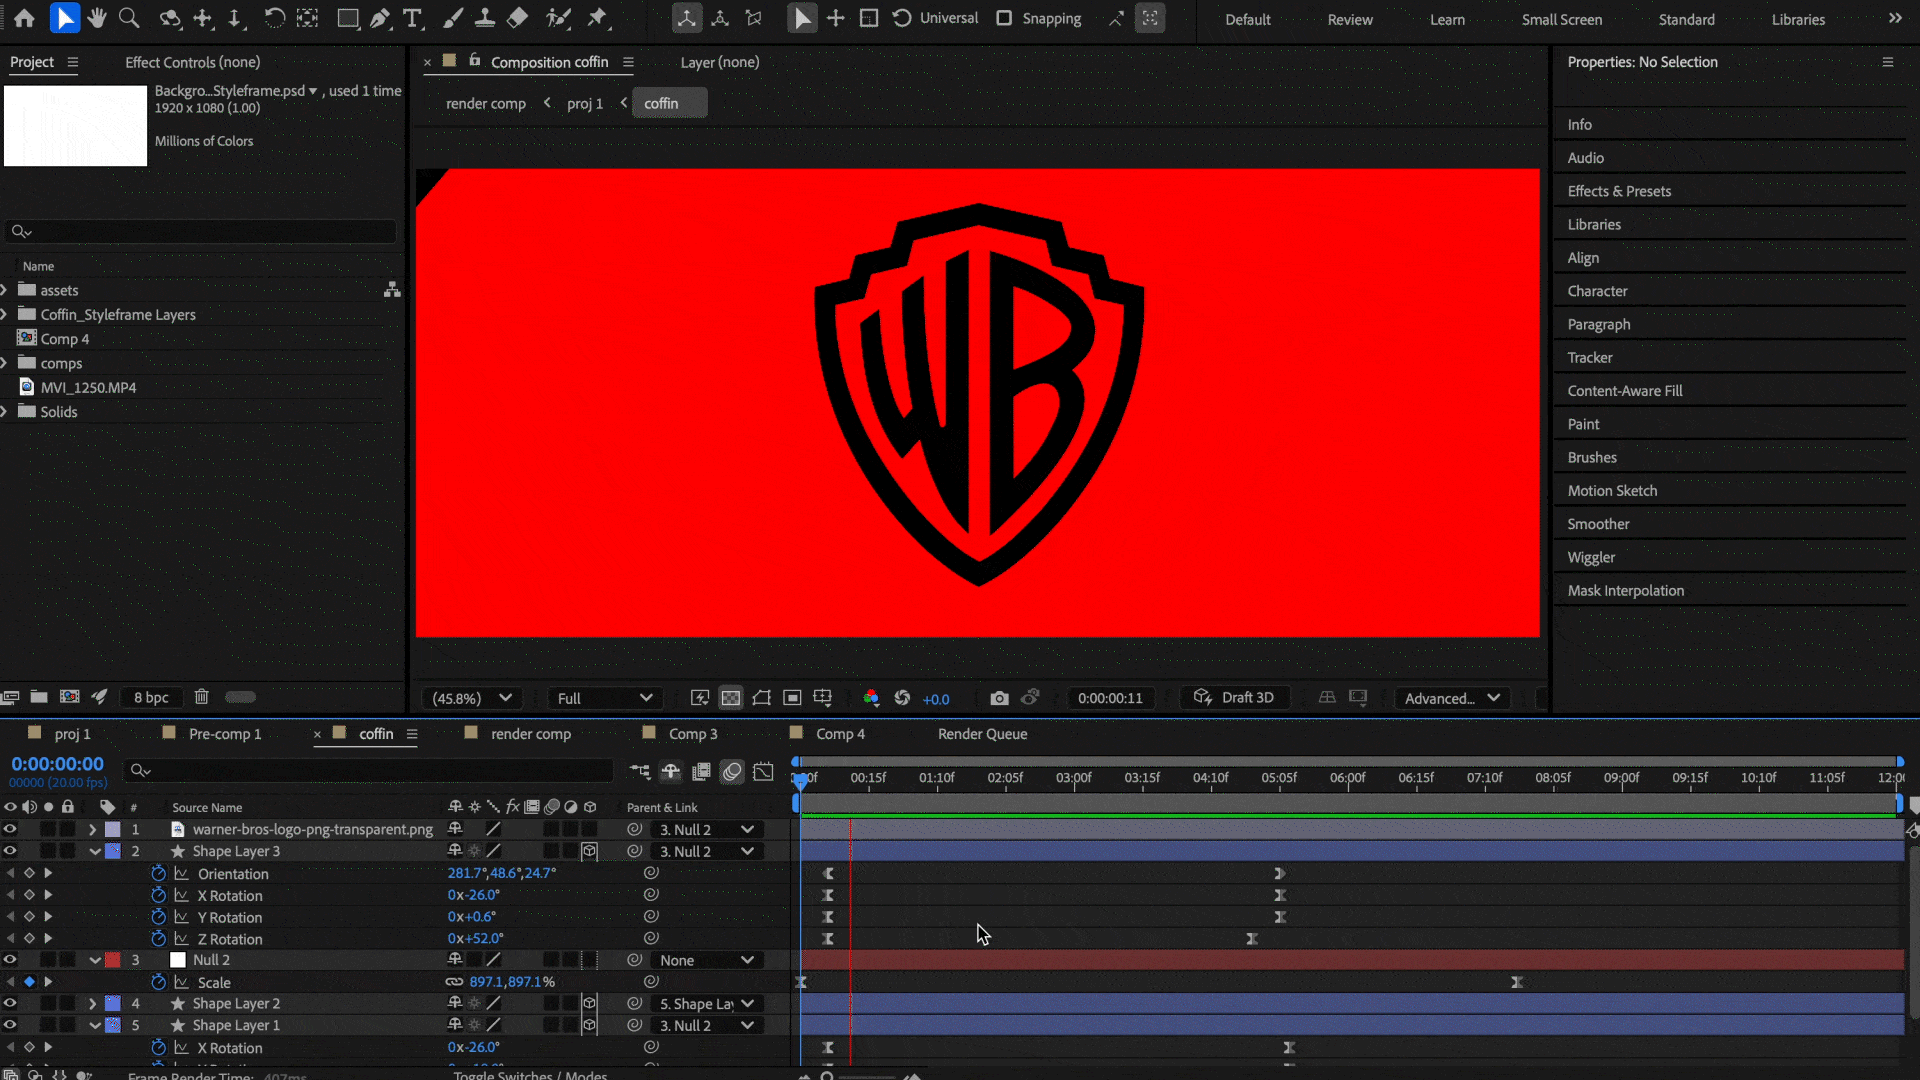Select the Puppet Pin tool
Image resolution: width=1920 pixels, height=1080 pixels.
pos(597,18)
